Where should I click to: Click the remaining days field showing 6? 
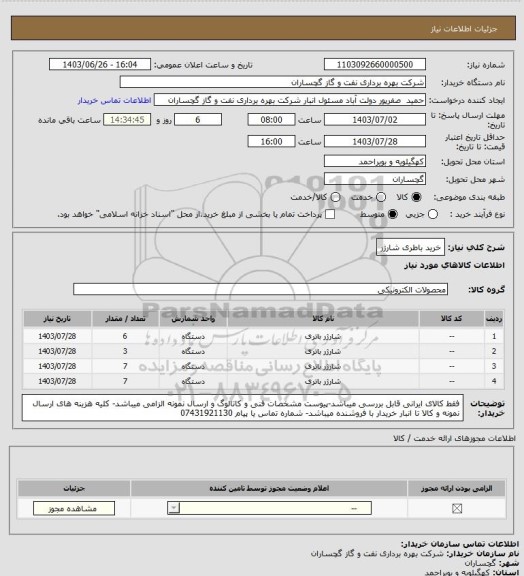coord(198,120)
